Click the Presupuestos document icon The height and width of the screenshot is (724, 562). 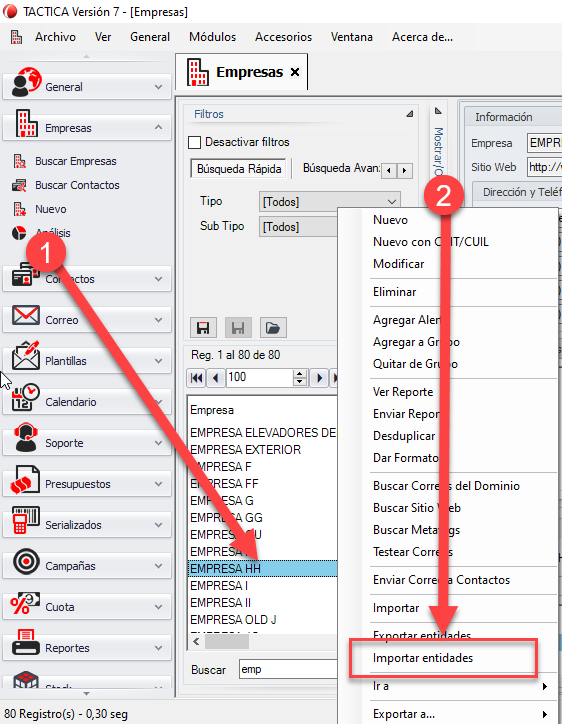[x=25, y=480]
